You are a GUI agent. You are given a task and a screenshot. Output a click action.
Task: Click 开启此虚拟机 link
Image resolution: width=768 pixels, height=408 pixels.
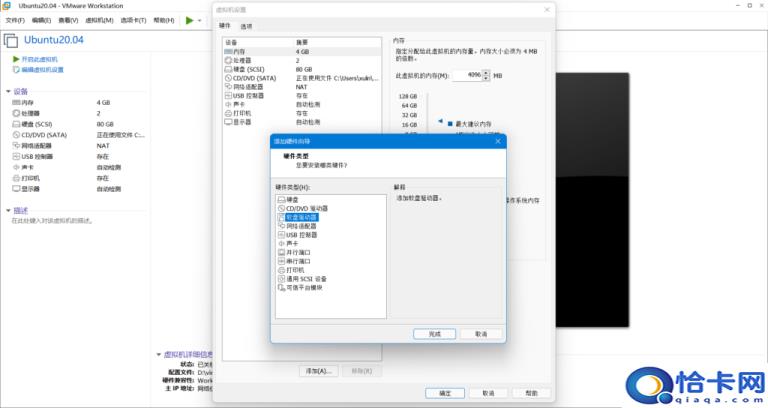pyautogui.click(x=35, y=59)
